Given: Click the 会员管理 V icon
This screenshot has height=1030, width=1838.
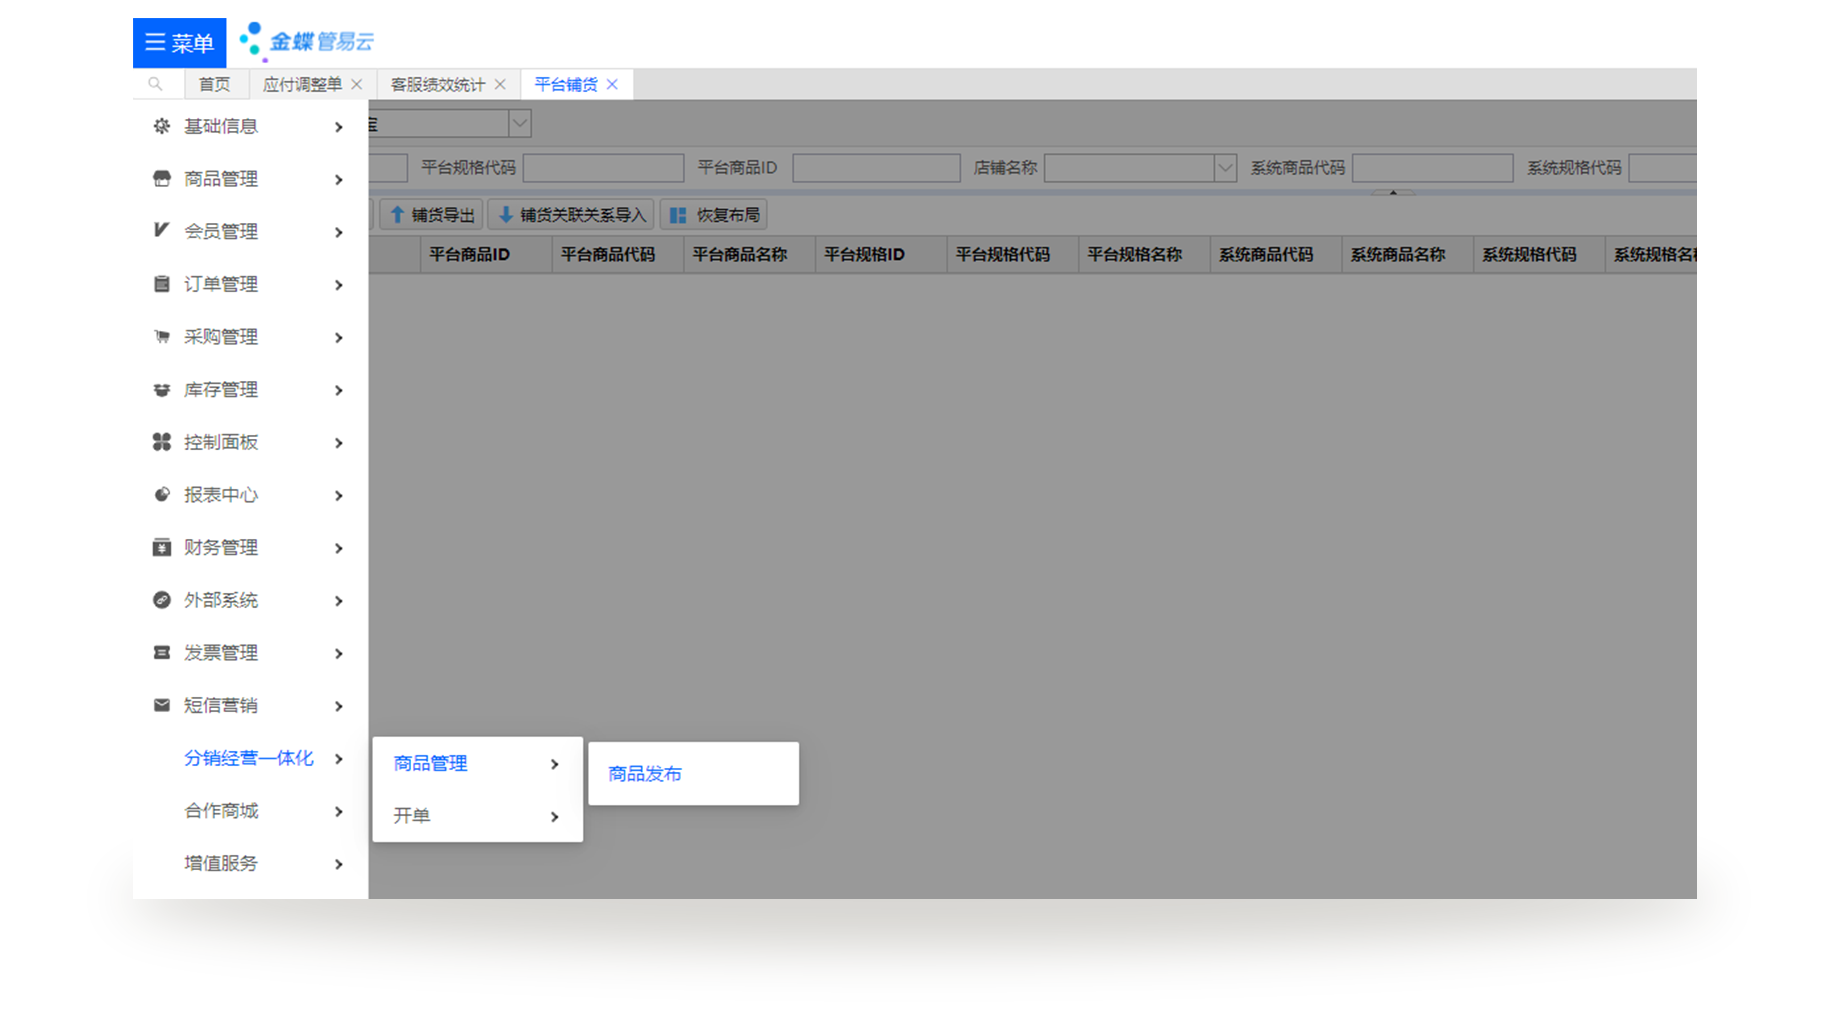Looking at the screenshot, I should pos(161,231).
